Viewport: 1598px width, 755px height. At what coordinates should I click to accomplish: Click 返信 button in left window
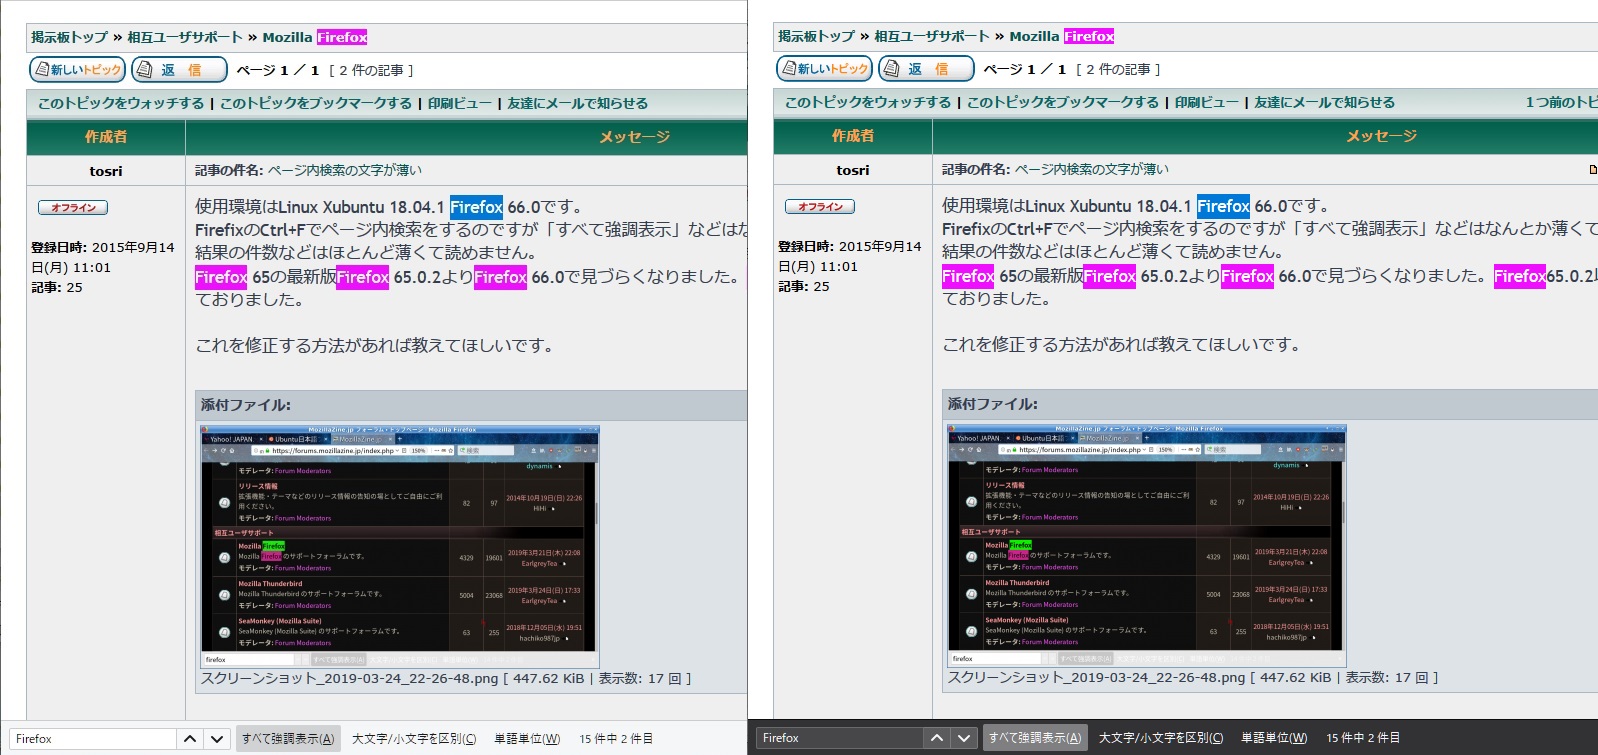pos(179,69)
